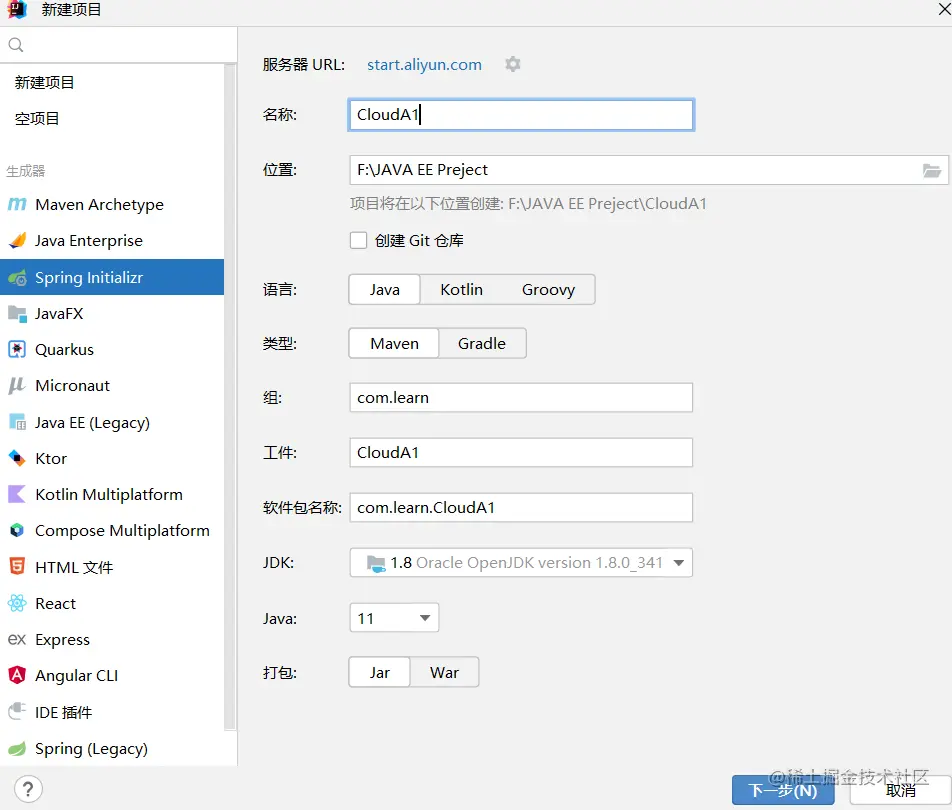Click the IDE plugin icon
This screenshot has height=810, width=952.
[17, 712]
